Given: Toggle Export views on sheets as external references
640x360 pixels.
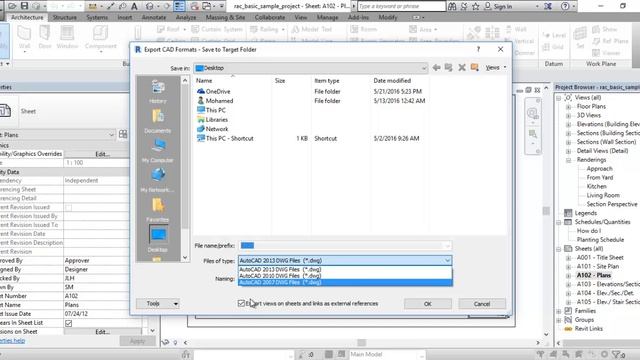Looking at the screenshot, I should click(241, 303).
